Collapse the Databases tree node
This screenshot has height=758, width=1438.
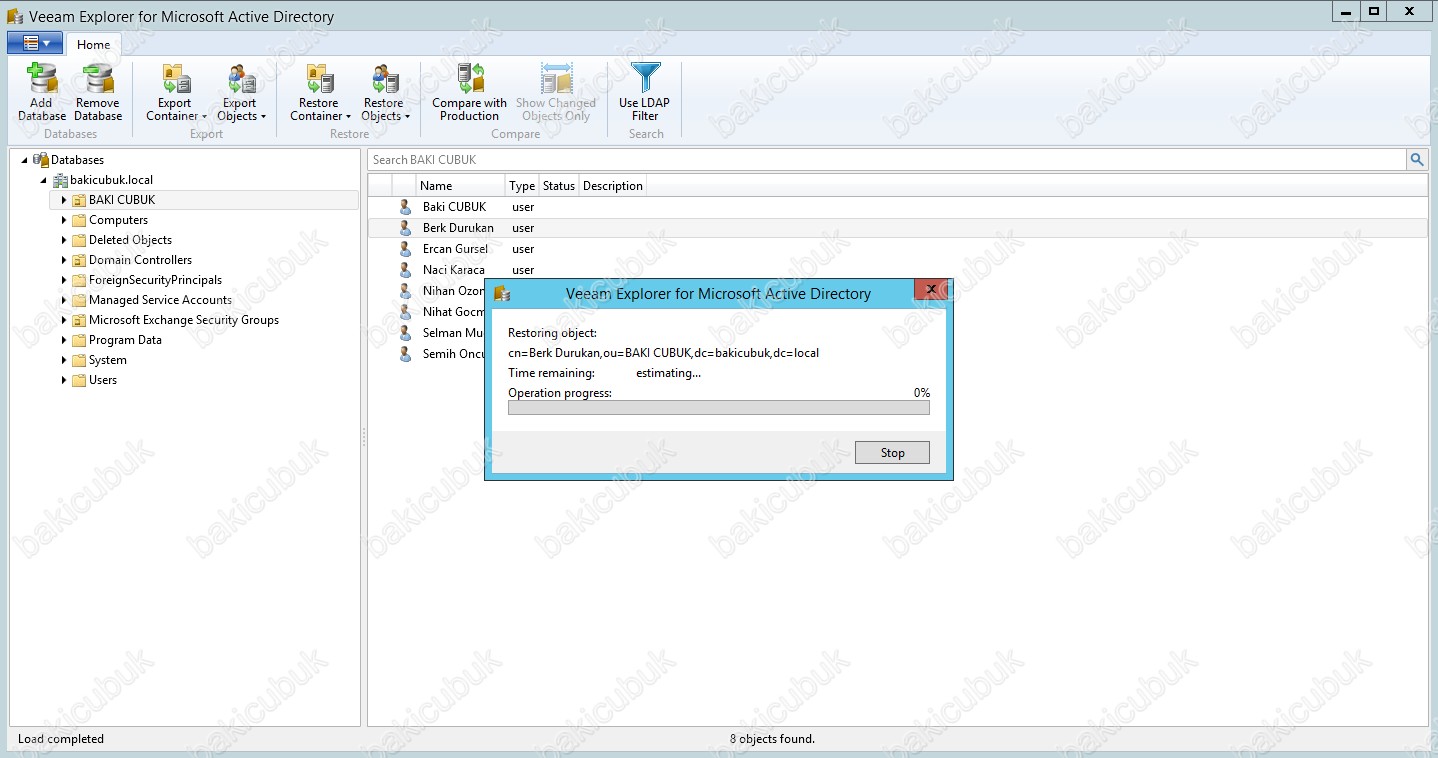point(24,160)
